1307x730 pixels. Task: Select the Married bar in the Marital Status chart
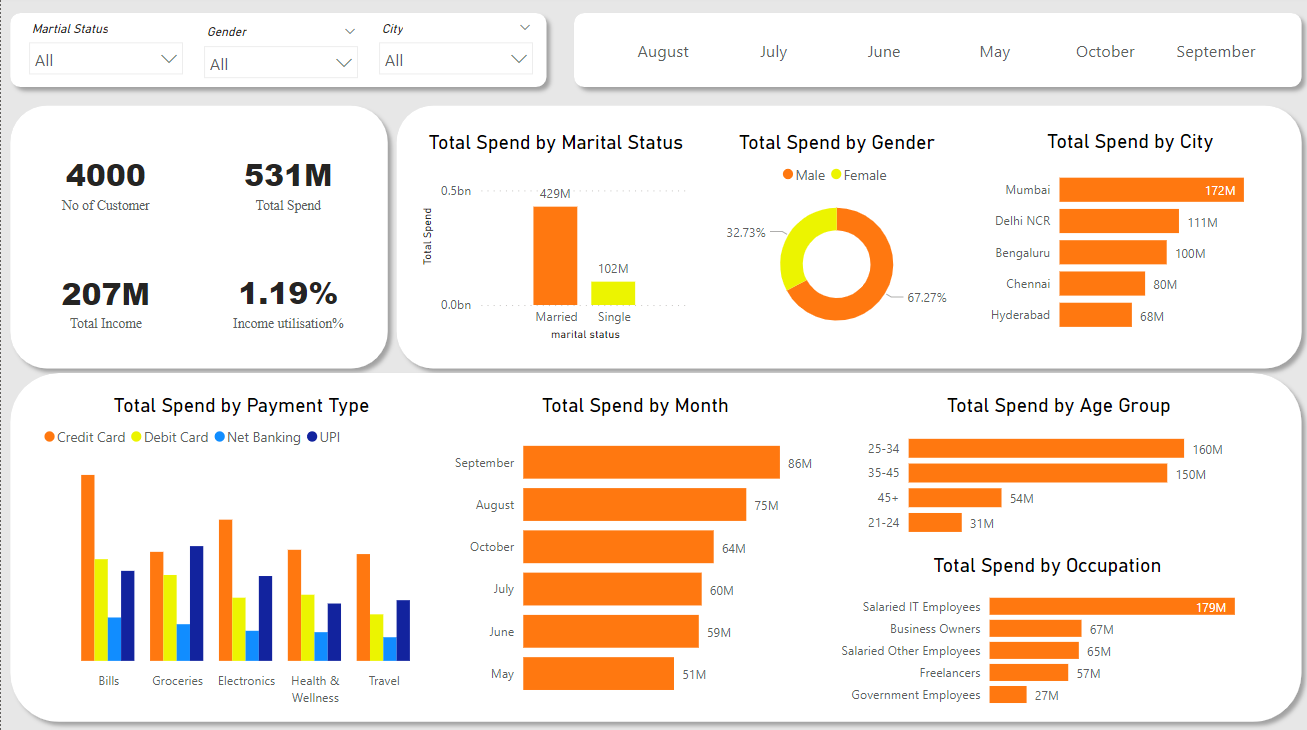tap(555, 256)
